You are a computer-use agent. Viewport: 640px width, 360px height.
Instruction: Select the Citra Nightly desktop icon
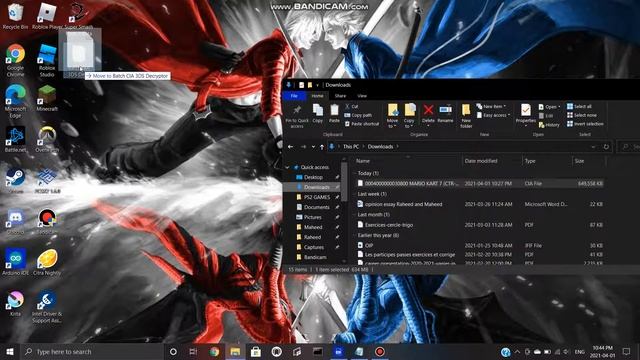47,262
